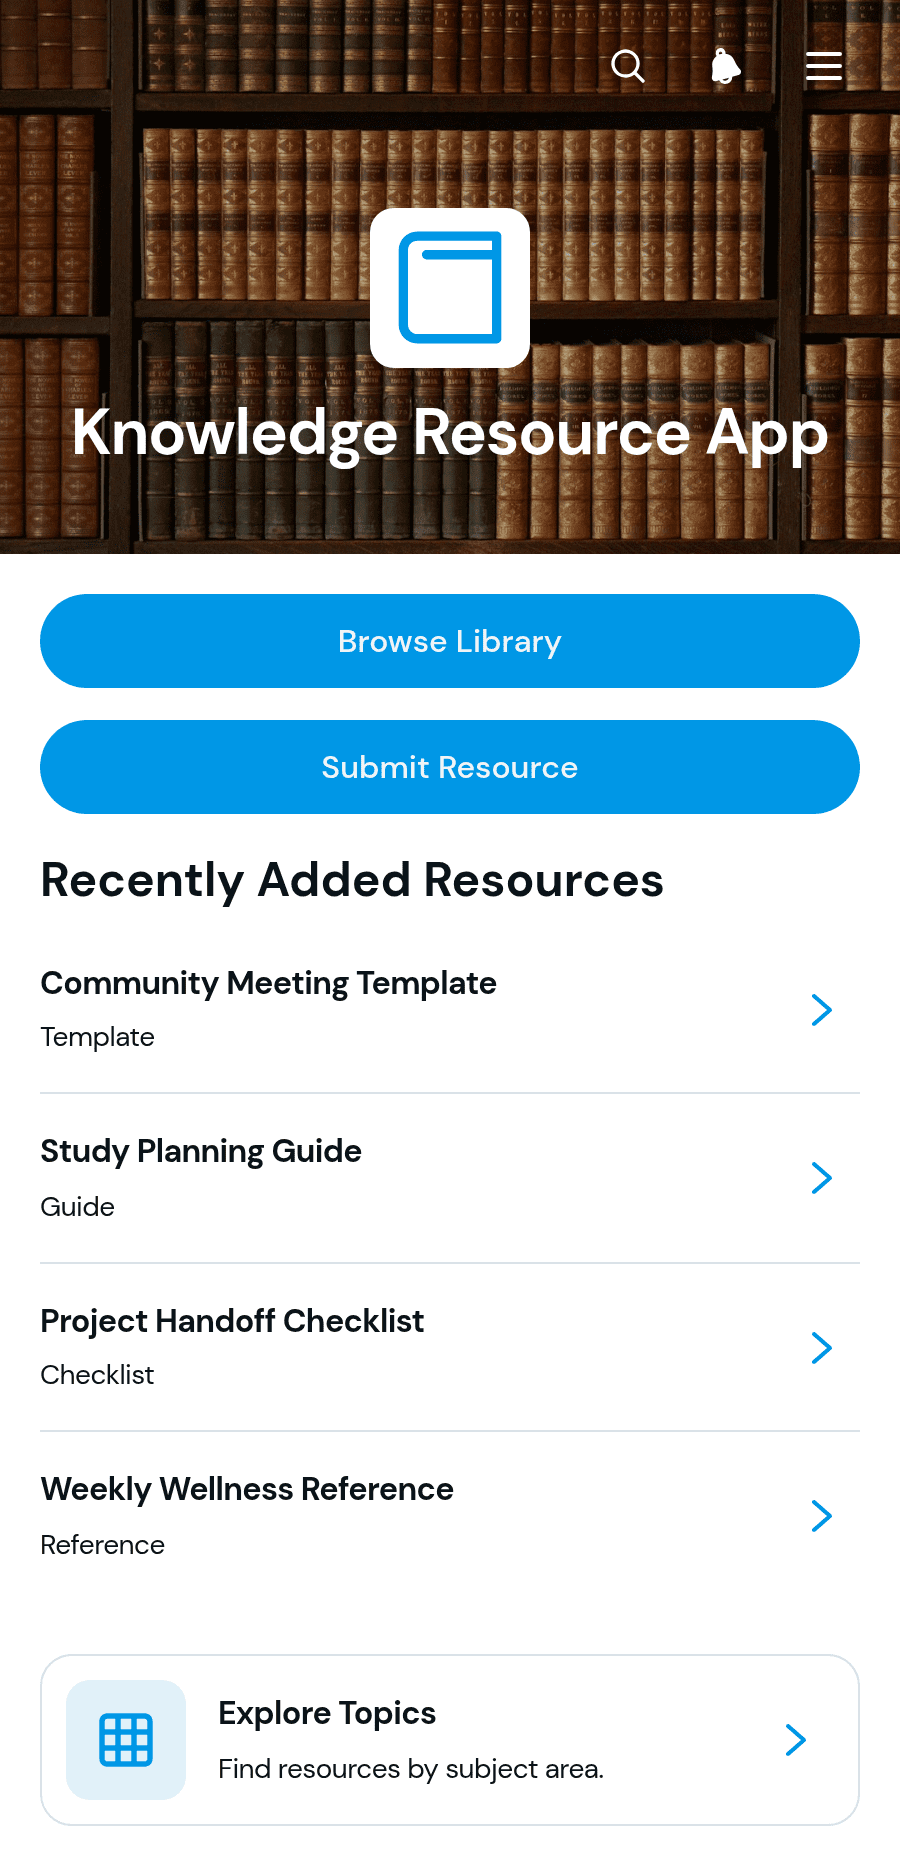
Task: Click the grid icon beside Explore Topics
Action: click(x=126, y=1740)
